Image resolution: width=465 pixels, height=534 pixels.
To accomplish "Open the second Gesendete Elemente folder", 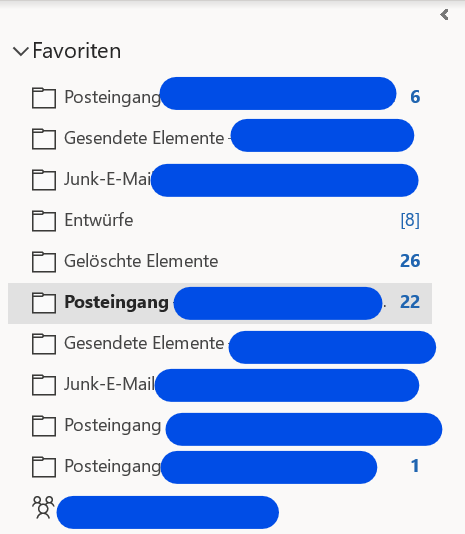I will pyautogui.click(x=220, y=344).
